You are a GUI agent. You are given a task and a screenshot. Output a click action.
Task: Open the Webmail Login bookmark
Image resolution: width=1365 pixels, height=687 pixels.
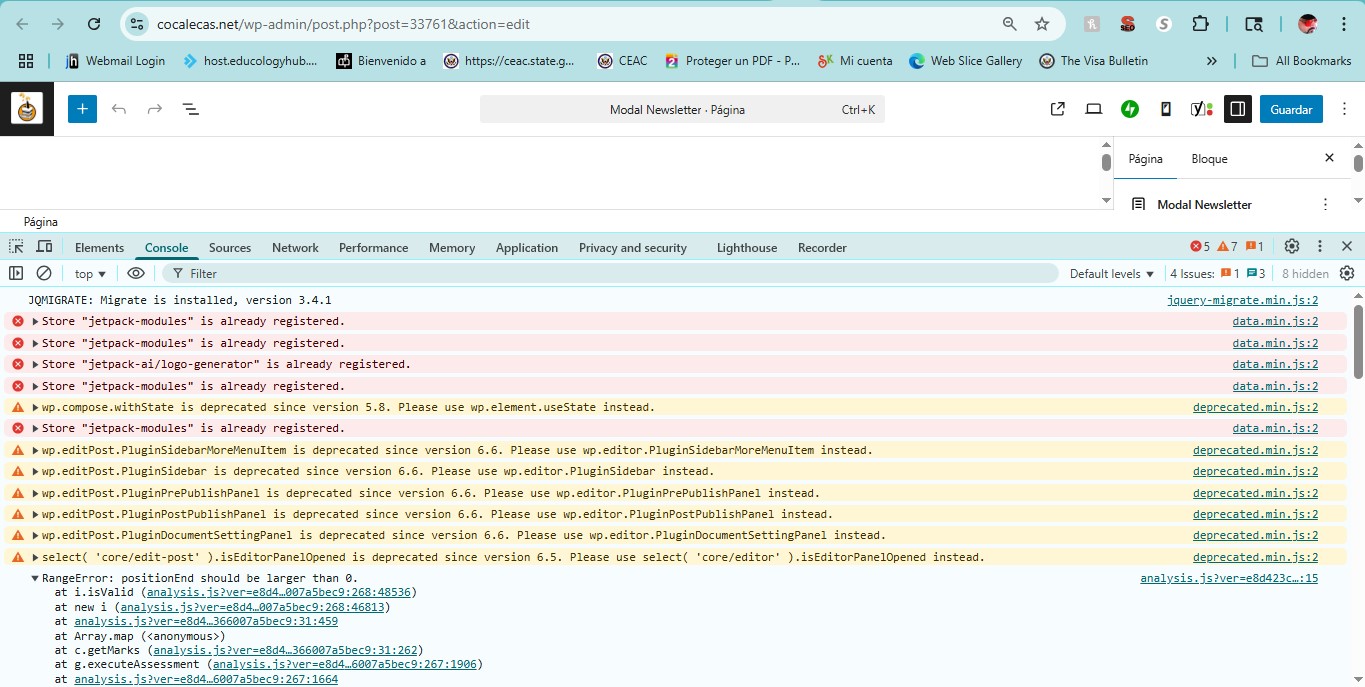(114, 61)
